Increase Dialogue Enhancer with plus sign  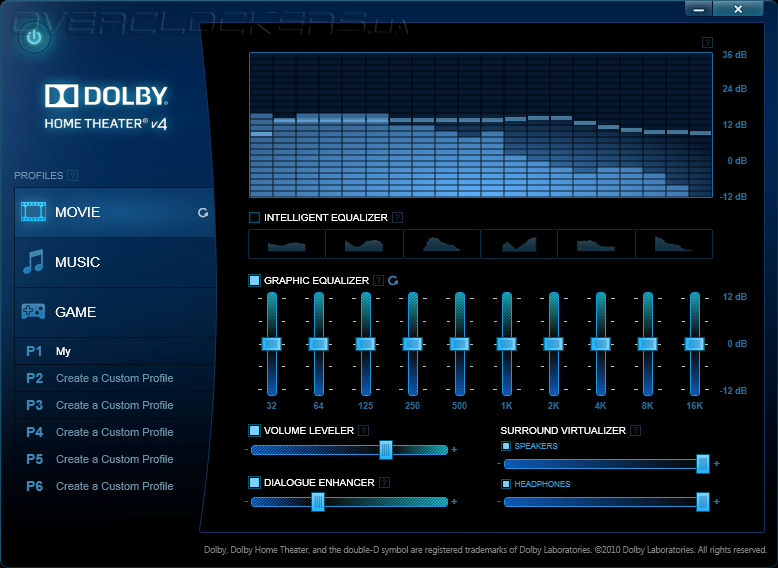(454, 502)
